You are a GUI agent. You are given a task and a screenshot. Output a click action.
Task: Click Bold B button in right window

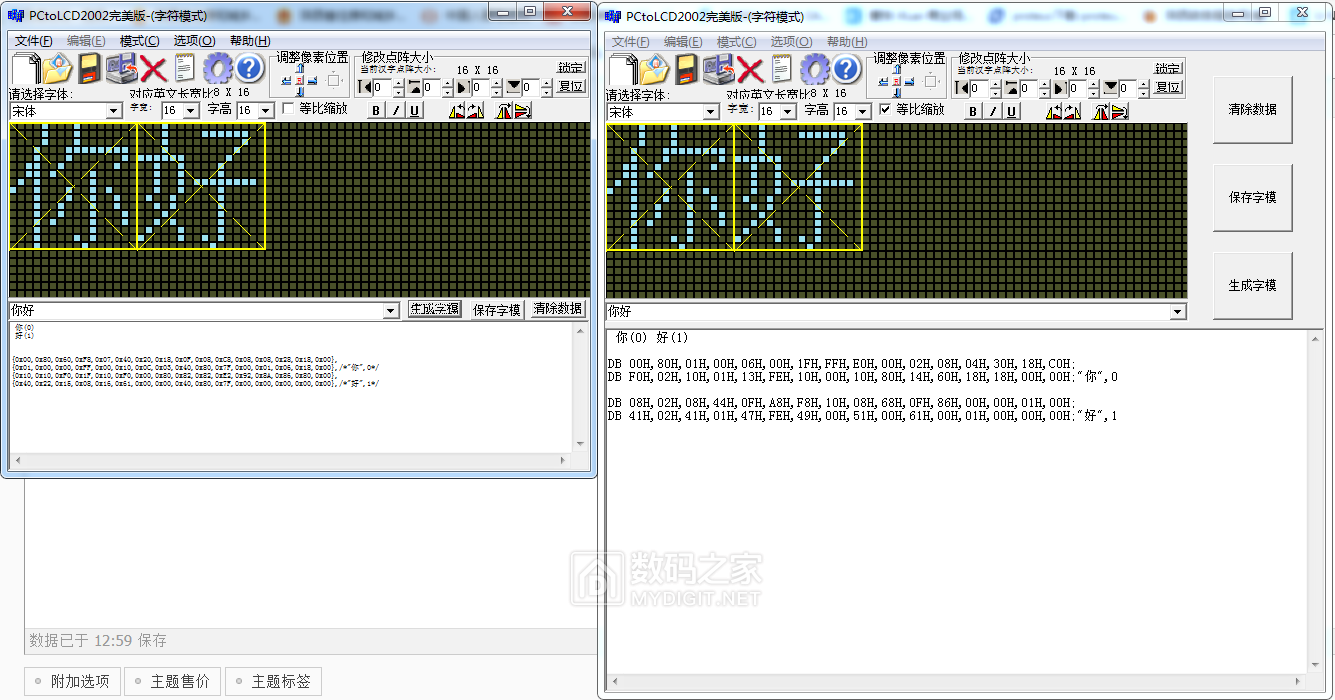[974, 111]
